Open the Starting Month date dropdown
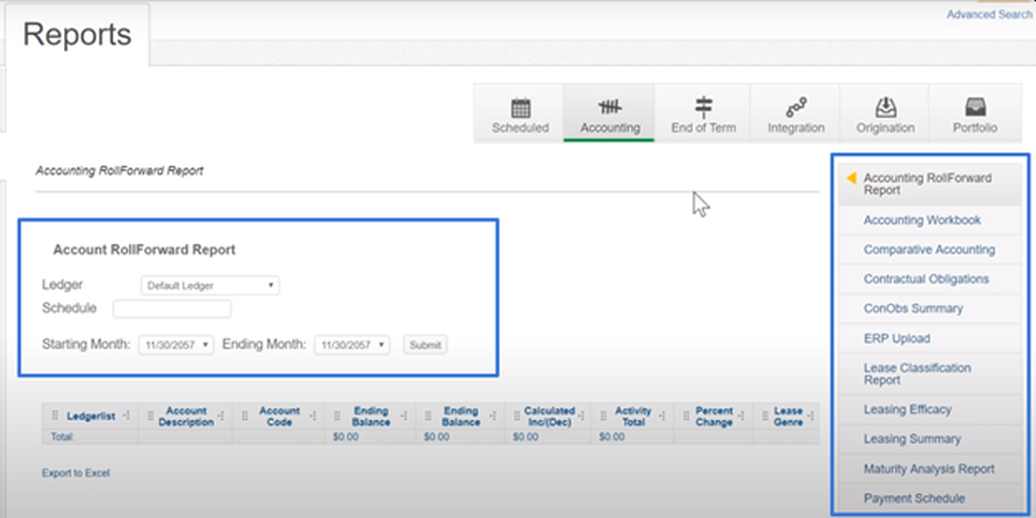This screenshot has width=1036, height=518. [x=176, y=345]
